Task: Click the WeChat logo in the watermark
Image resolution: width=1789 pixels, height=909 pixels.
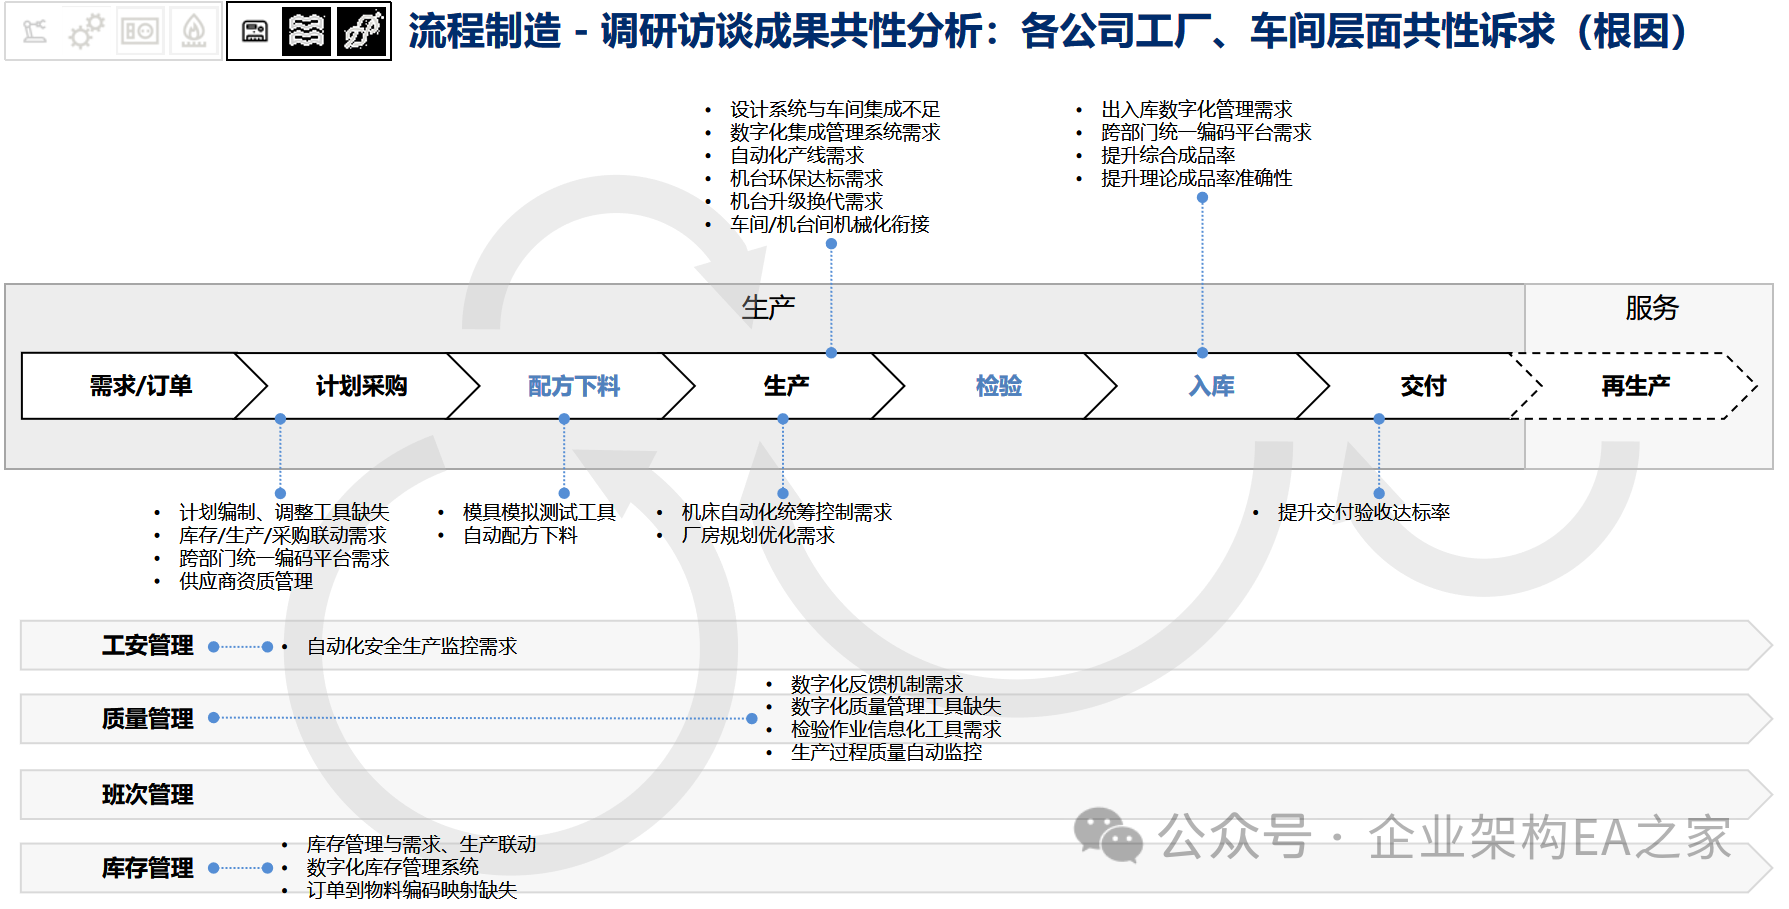Action: (1107, 836)
